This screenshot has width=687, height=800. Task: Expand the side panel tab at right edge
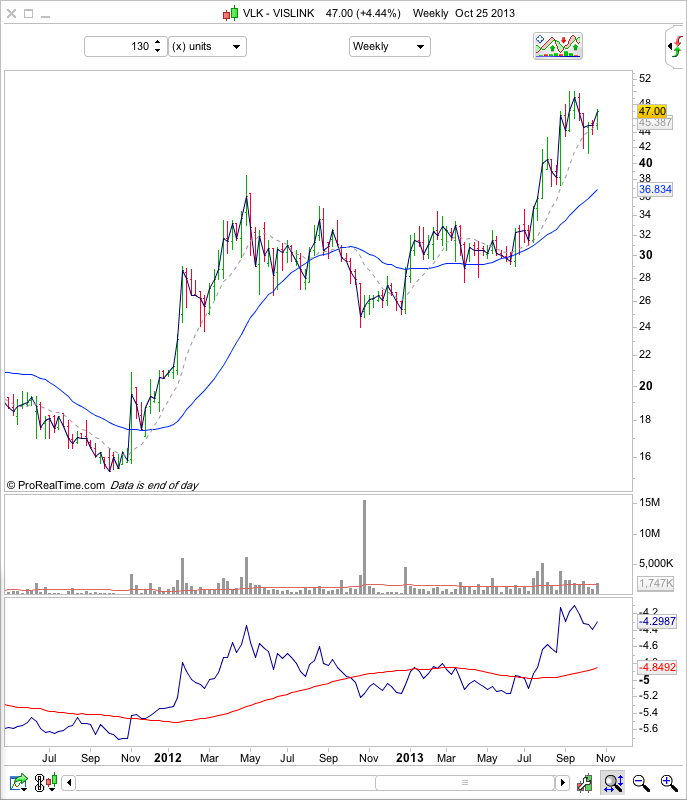[676, 47]
